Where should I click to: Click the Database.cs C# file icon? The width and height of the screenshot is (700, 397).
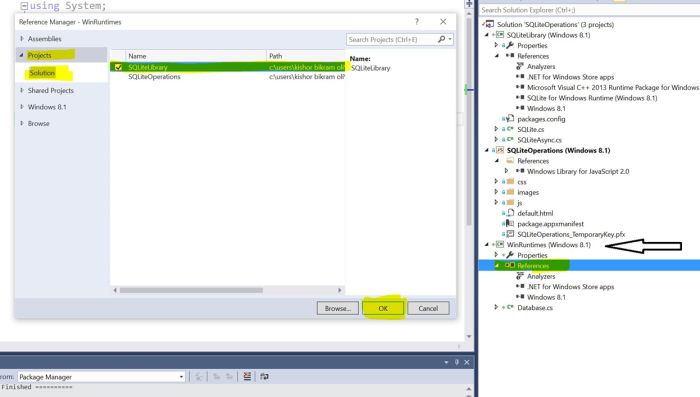(510, 307)
